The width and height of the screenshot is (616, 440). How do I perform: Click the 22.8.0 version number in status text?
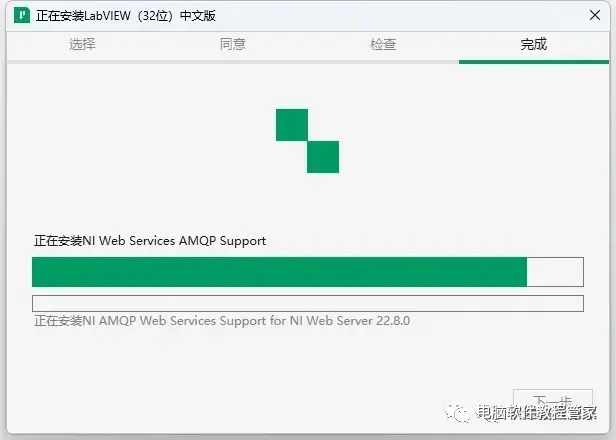point(393,321)
